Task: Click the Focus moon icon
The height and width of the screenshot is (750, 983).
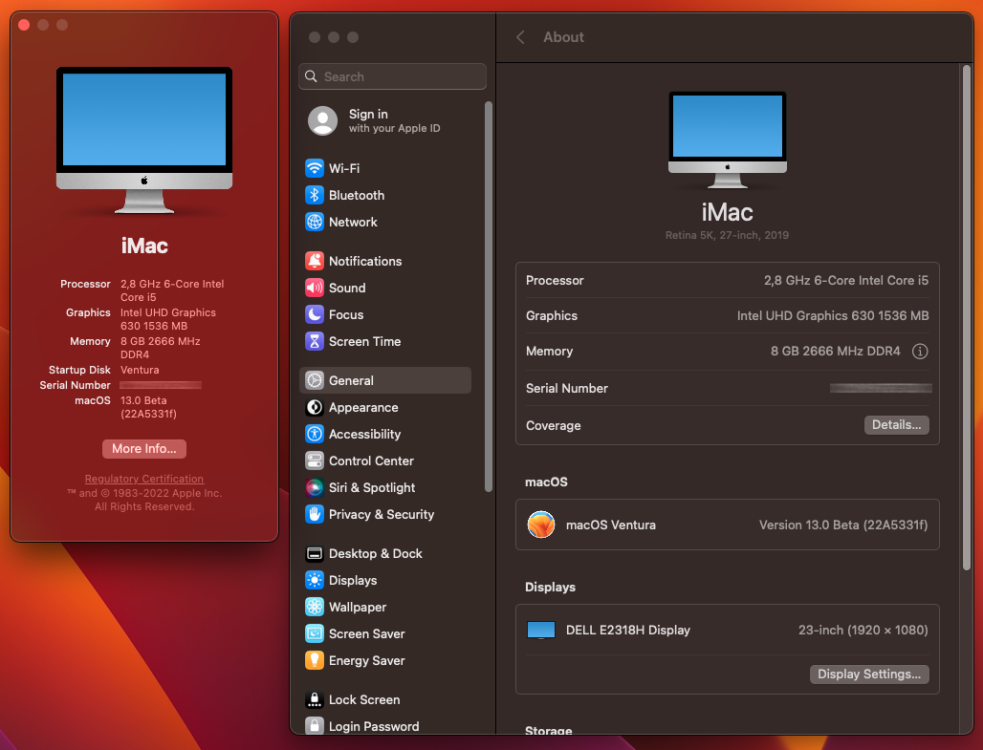Action: 314,314
